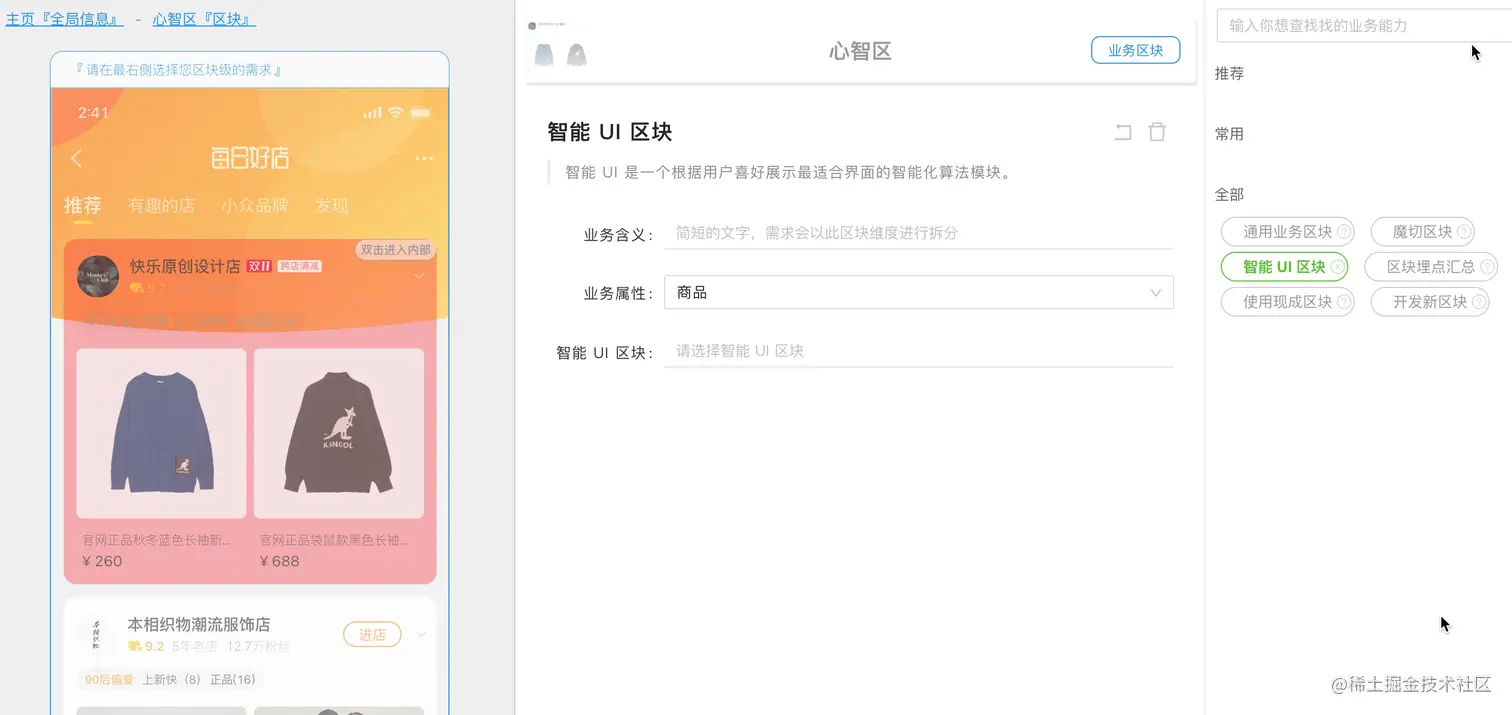Screen dimensions: 1512x715
Task: Switch to the 发现 tab
Action: coord(331,205)
